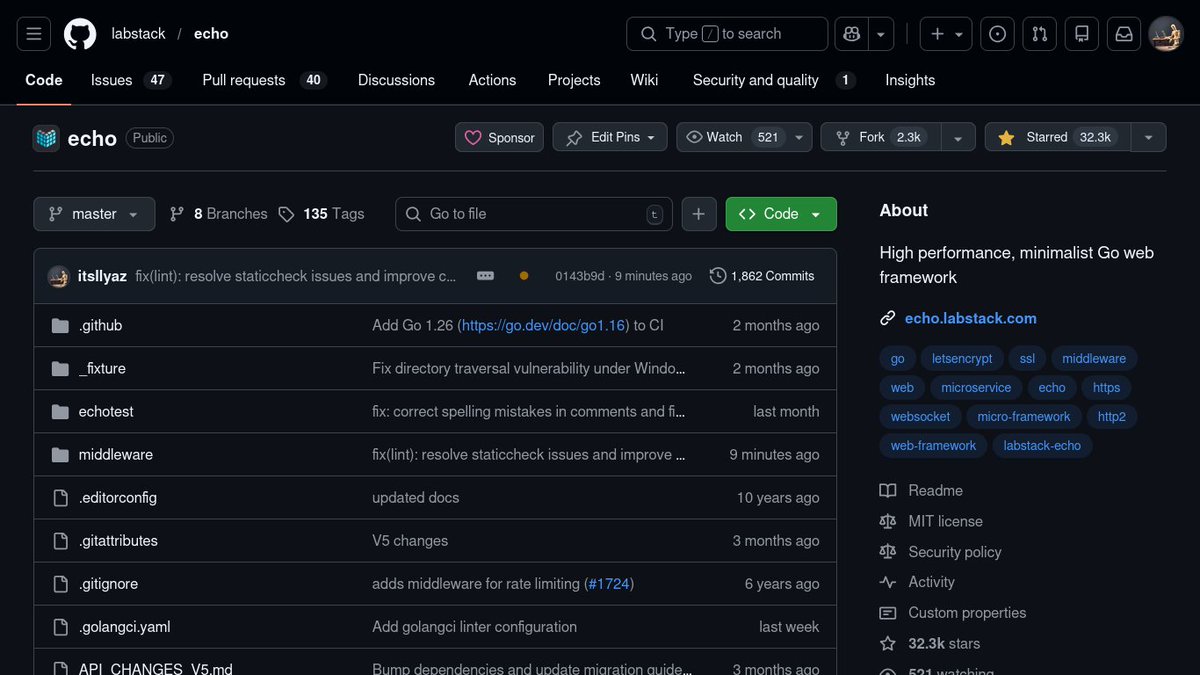Screen dimensions: 1200x675
Task: Open the Issues inbox icon in header
Action: tap(997, 34)
